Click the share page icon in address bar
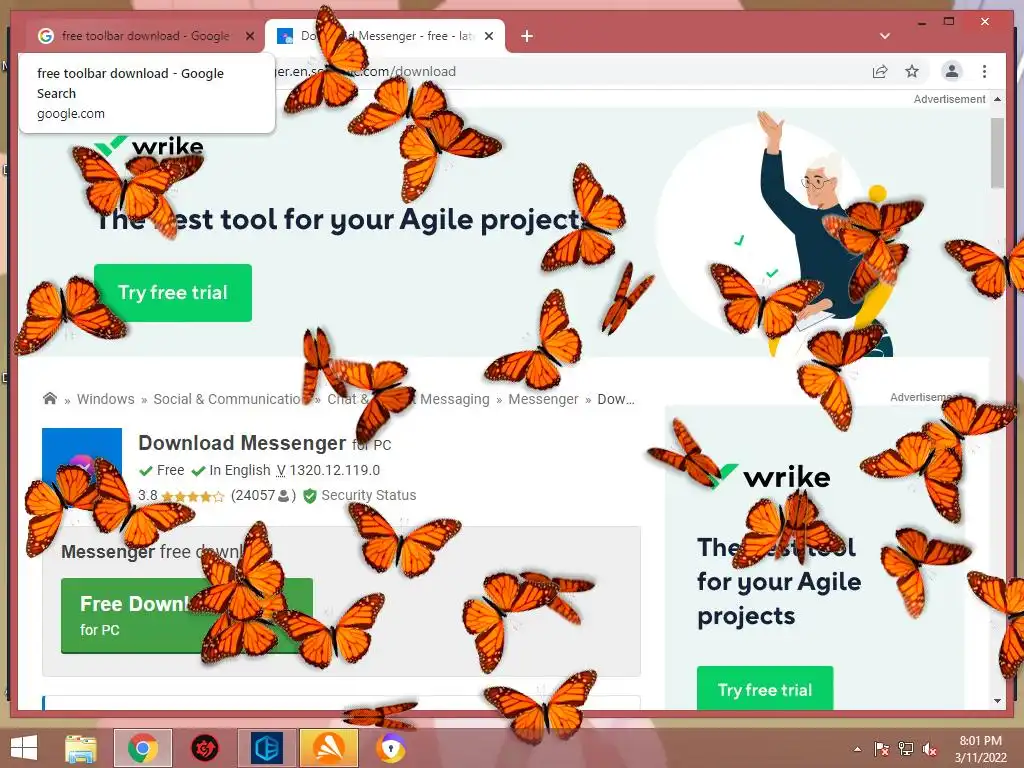 880,72
